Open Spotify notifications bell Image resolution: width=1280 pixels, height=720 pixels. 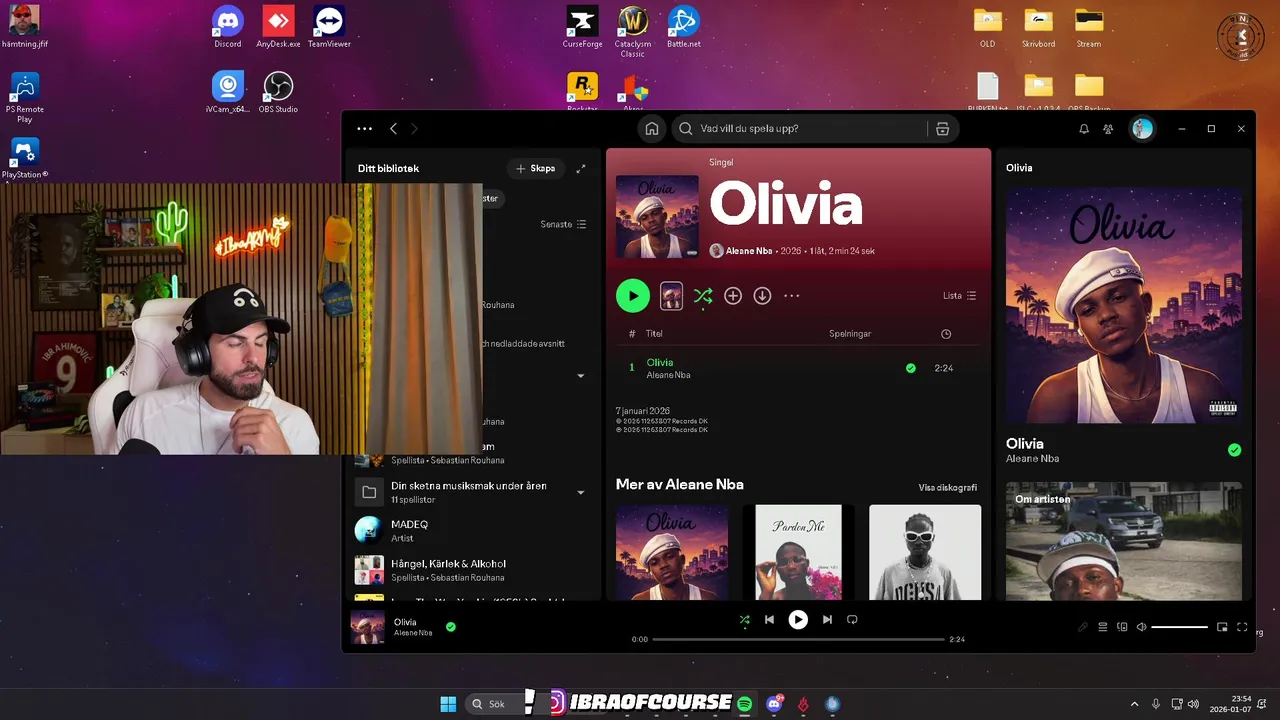[1084, 129]
